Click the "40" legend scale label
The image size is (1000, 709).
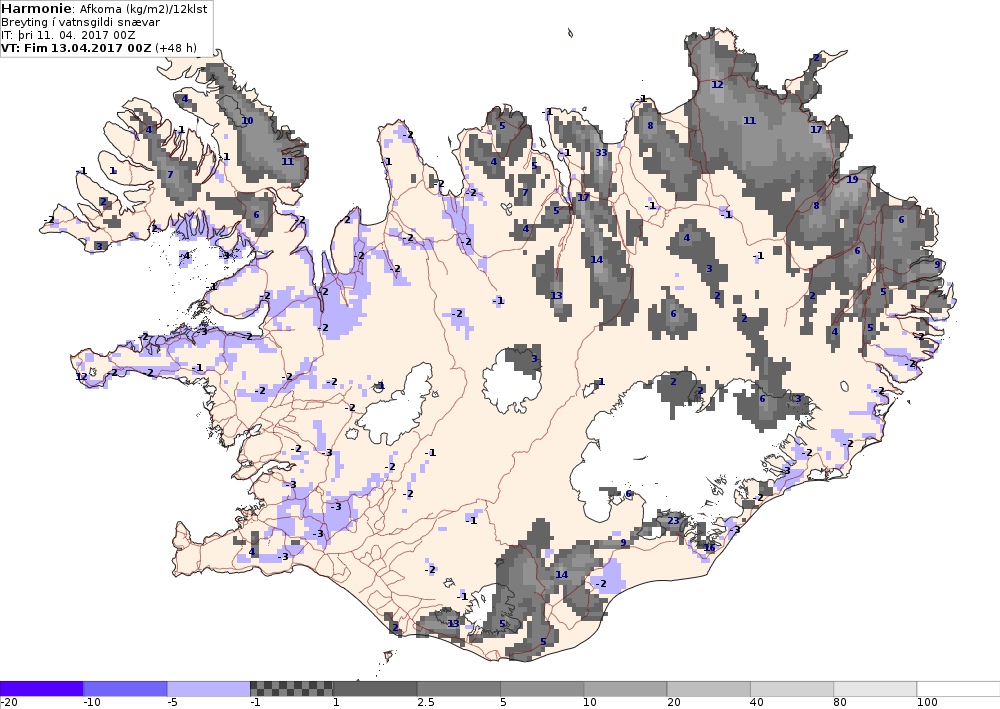pyautogui.click(x=757, y=703)
